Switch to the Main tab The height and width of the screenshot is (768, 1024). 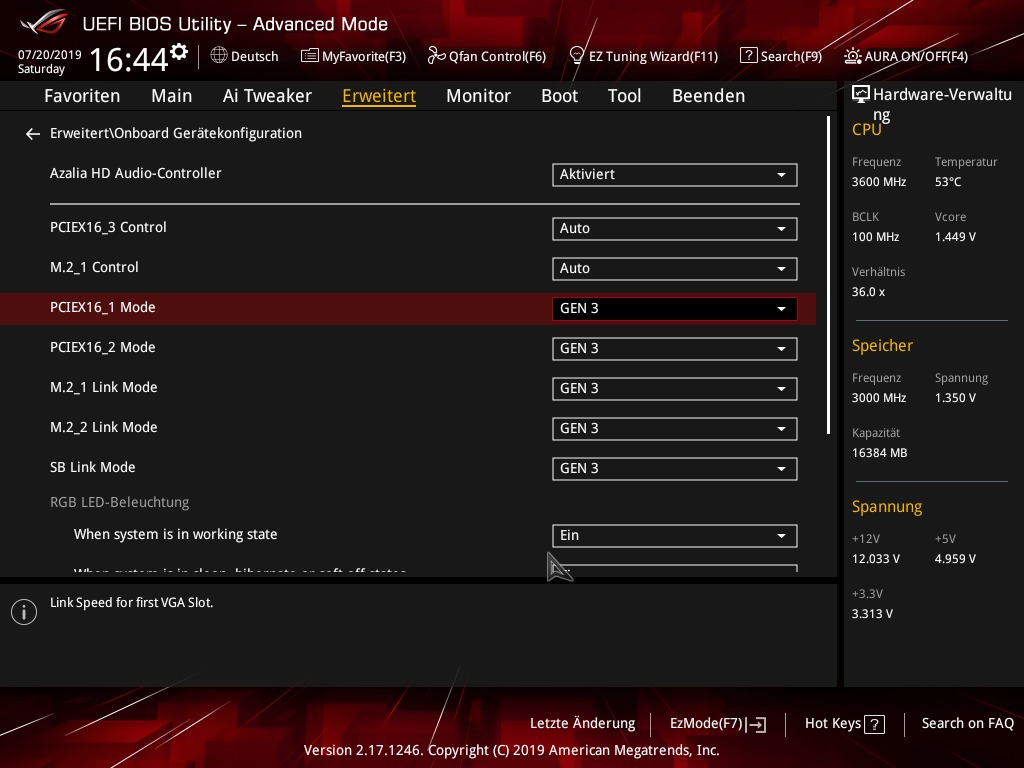(172, 96)
